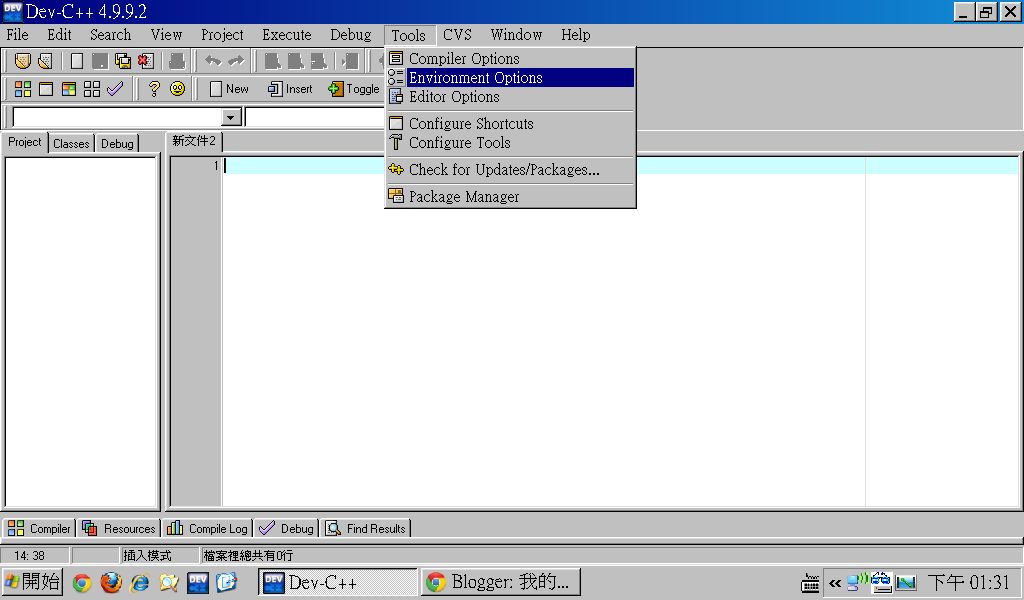
Task: Open the Debug menu in menu bar
Action: tap(351, 35)
